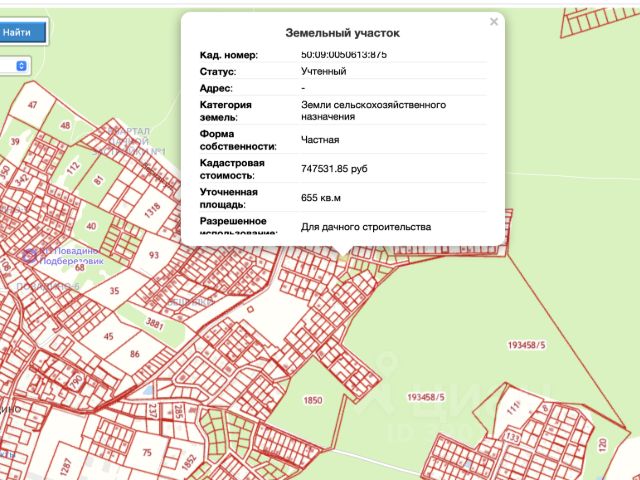Screen dimensions: 640x480
Task: Select map parcel labeled 112
Action: point(73,168)
